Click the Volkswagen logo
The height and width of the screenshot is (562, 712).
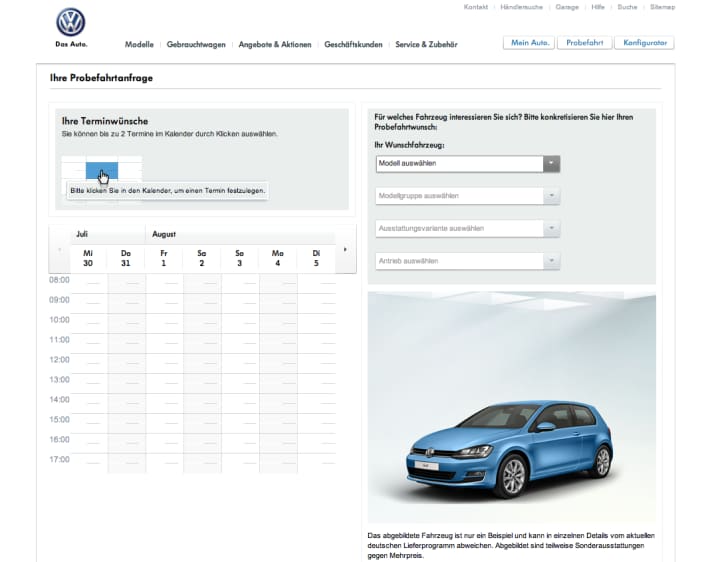click(x=70, y=23)
